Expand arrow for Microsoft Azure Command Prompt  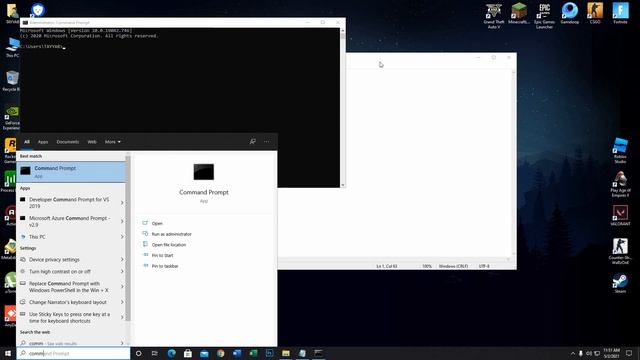(x=122, y=221)
